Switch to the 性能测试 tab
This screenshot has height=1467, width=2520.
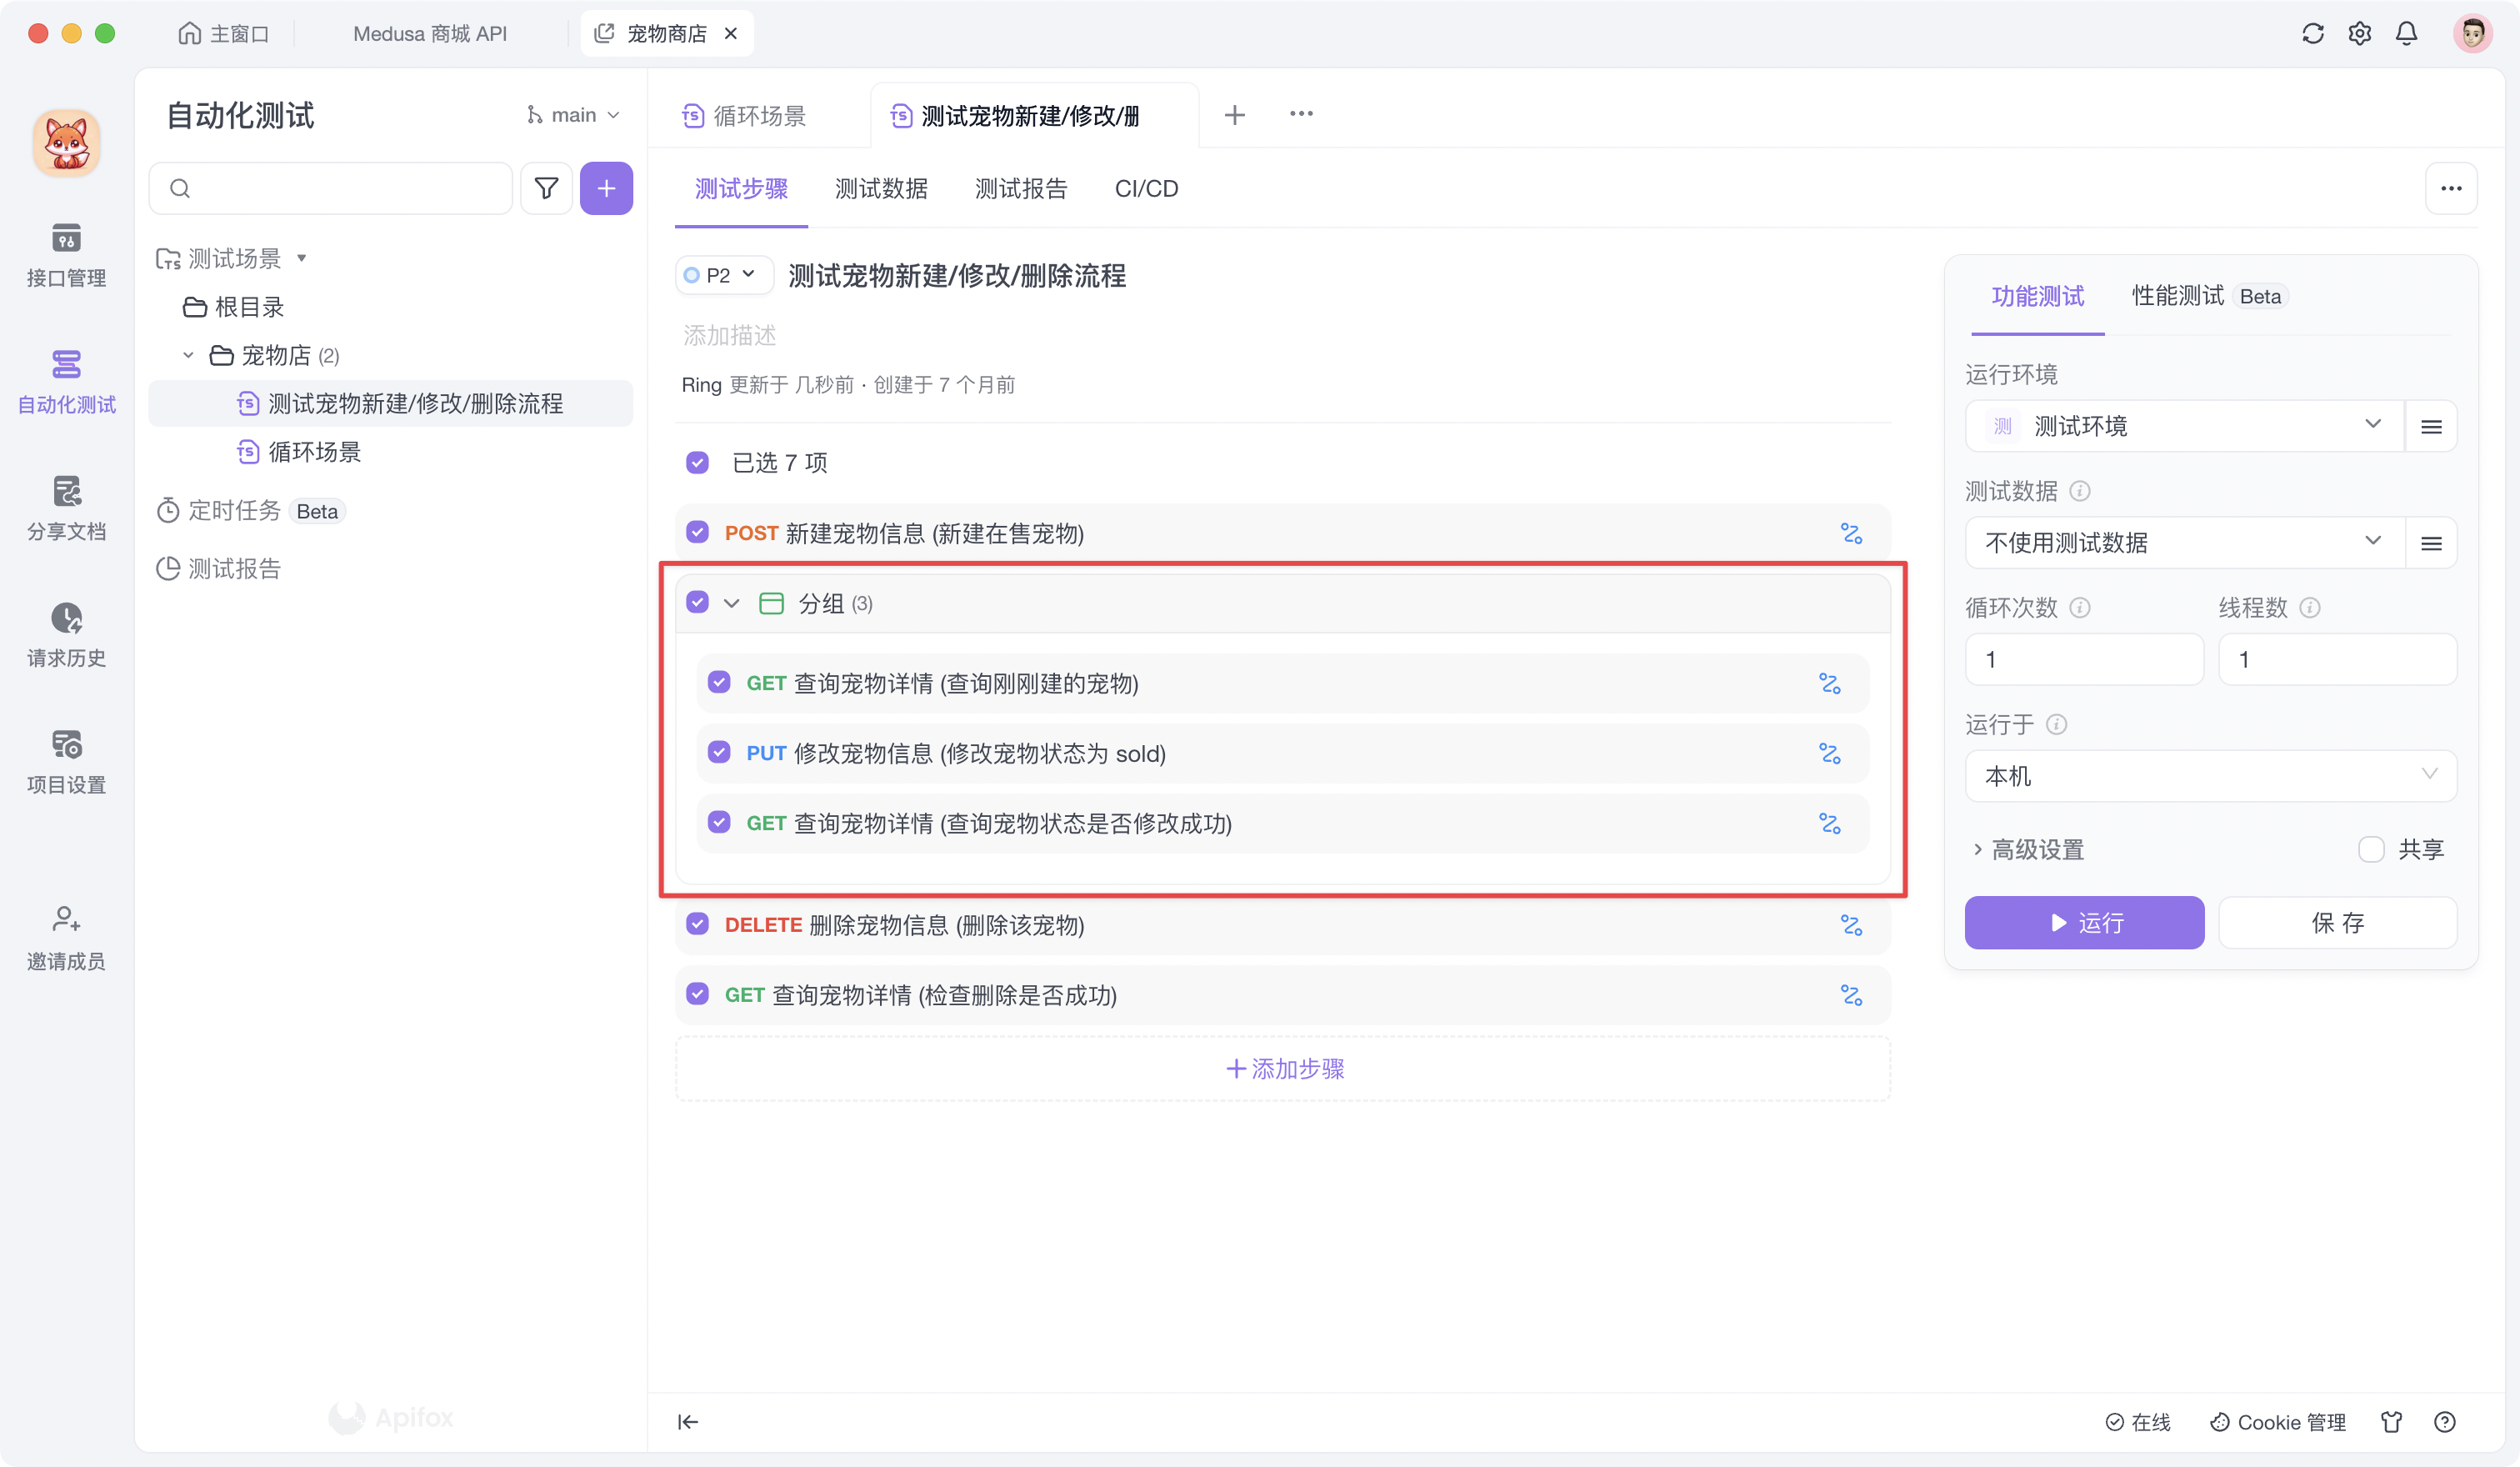tap(2177, 296)
